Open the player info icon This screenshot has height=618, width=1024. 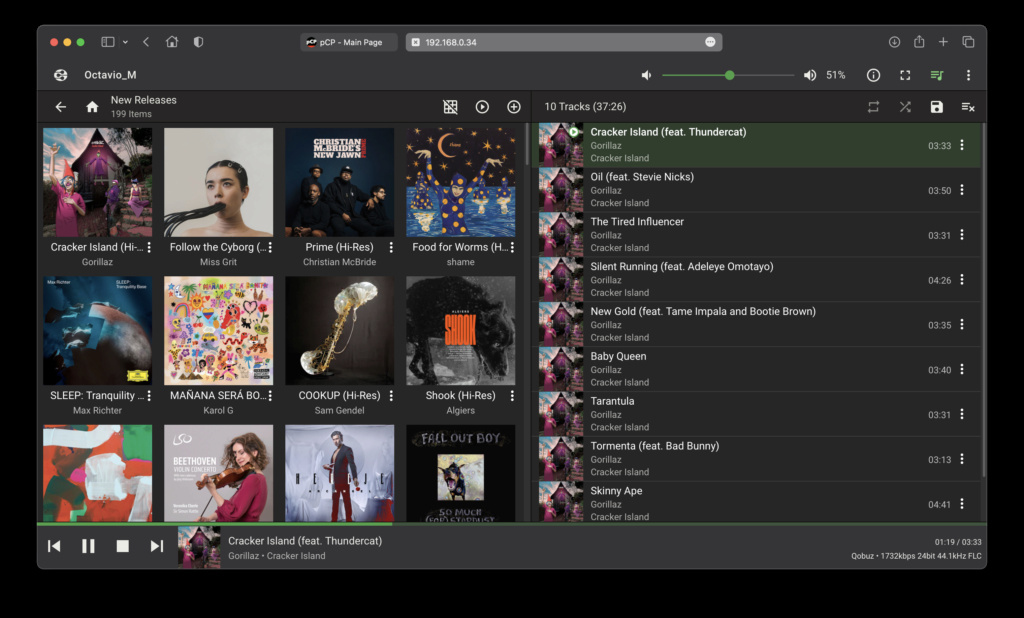tap(873, 75)
